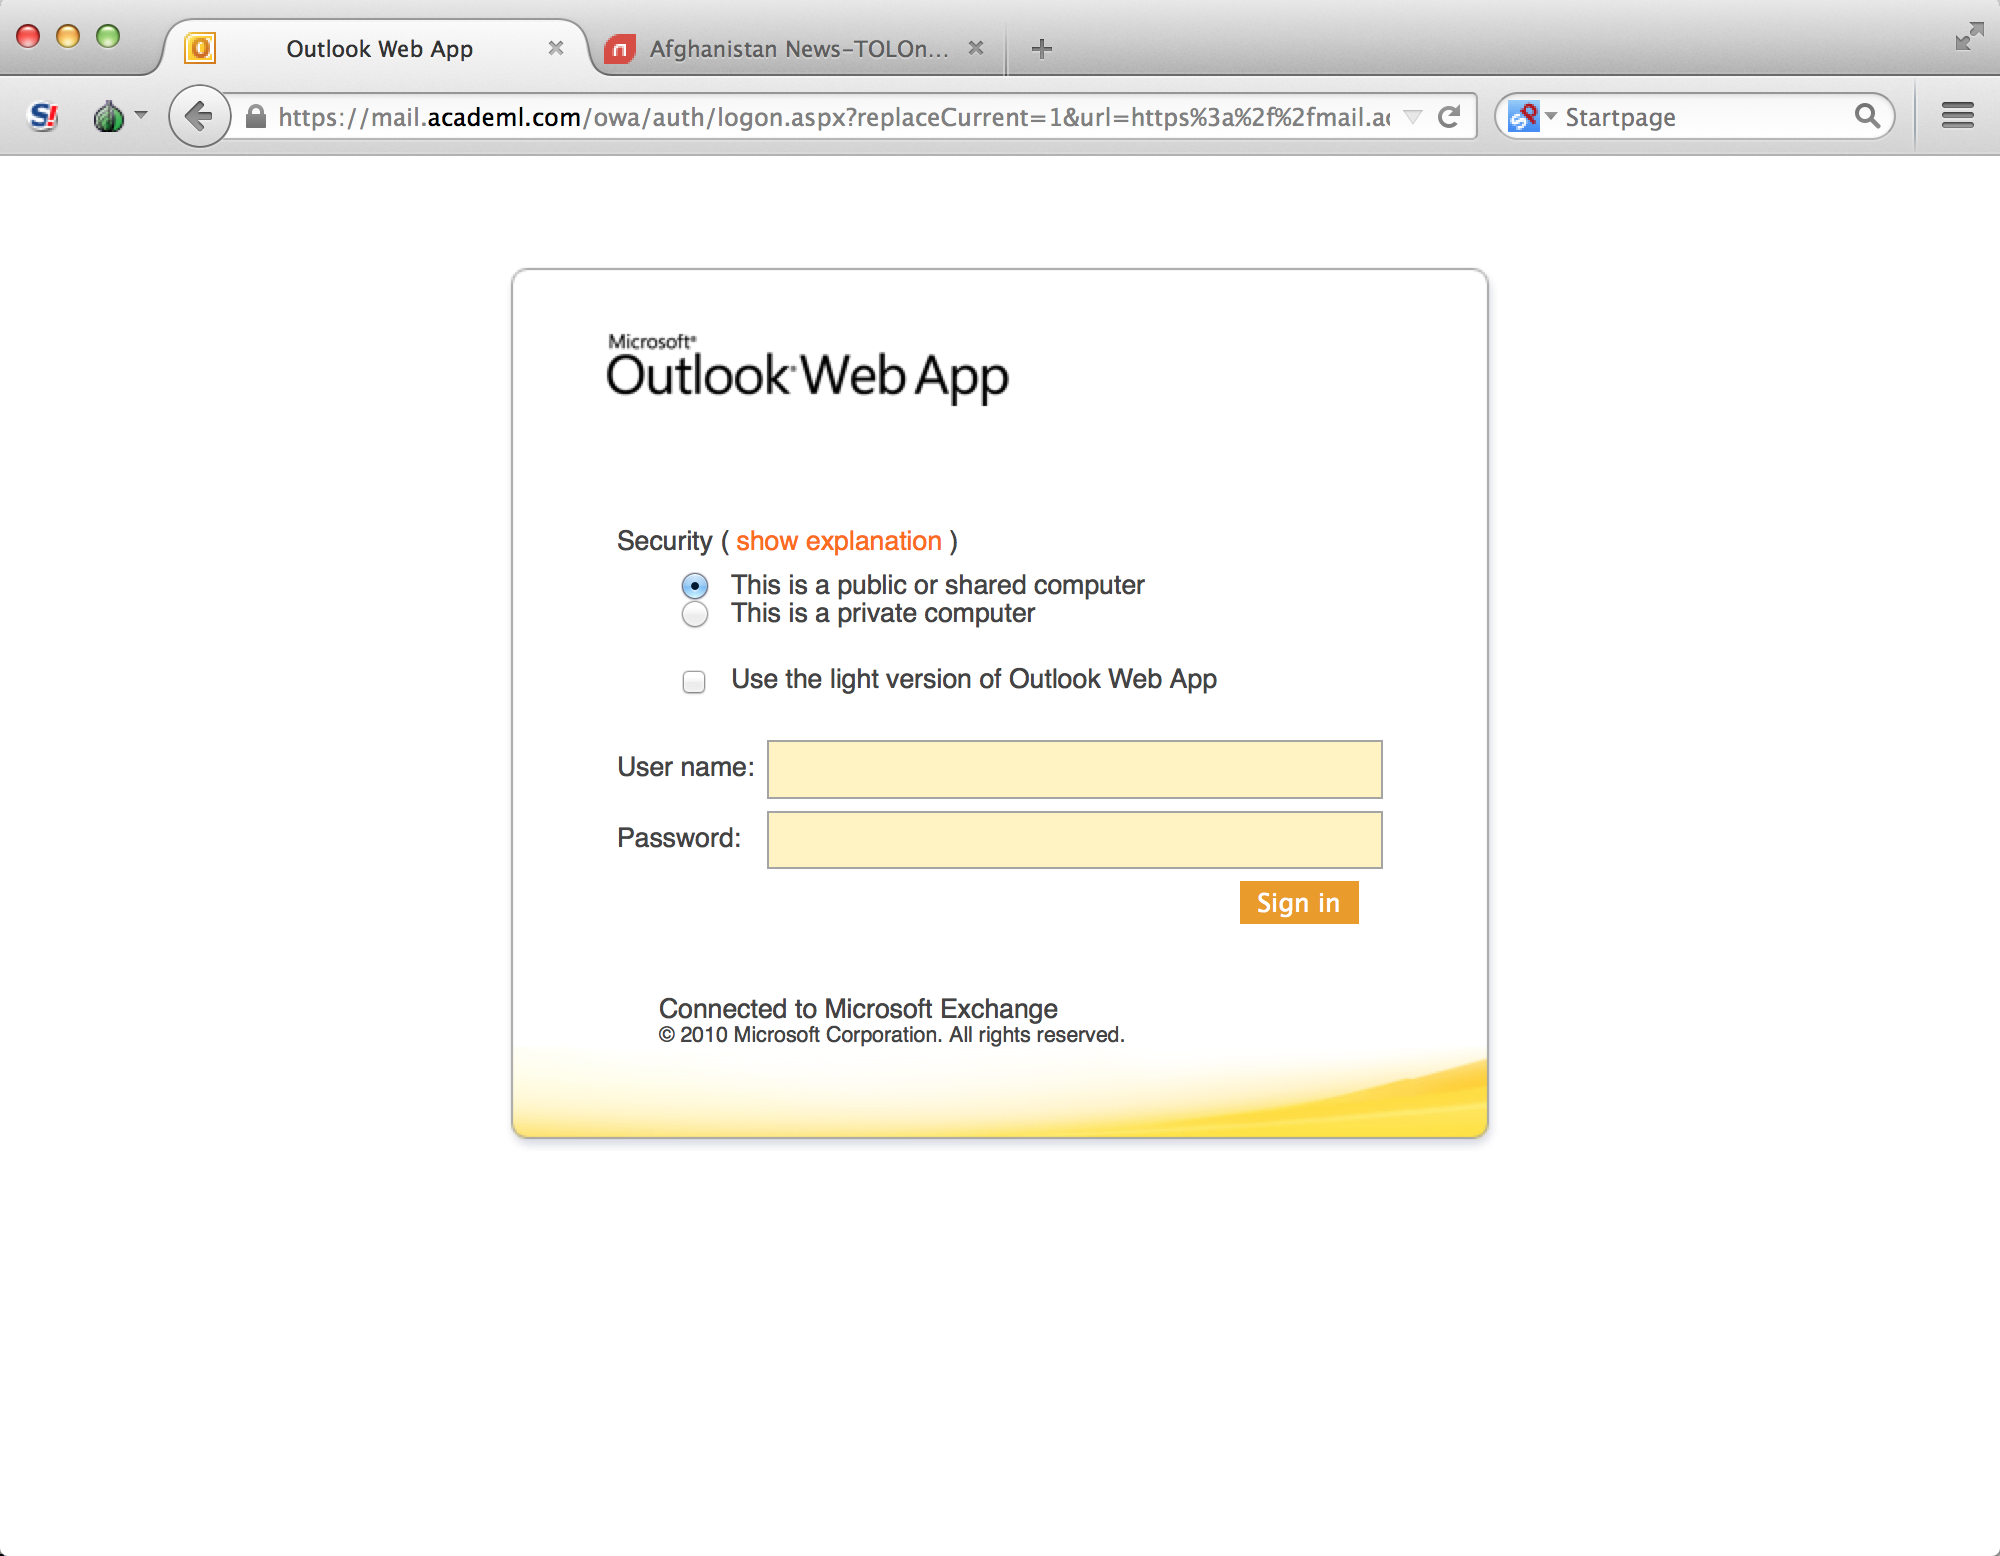Select public or shared computer option
Viewport: 2000px width, 1556px height.
(x=695, y=586)
